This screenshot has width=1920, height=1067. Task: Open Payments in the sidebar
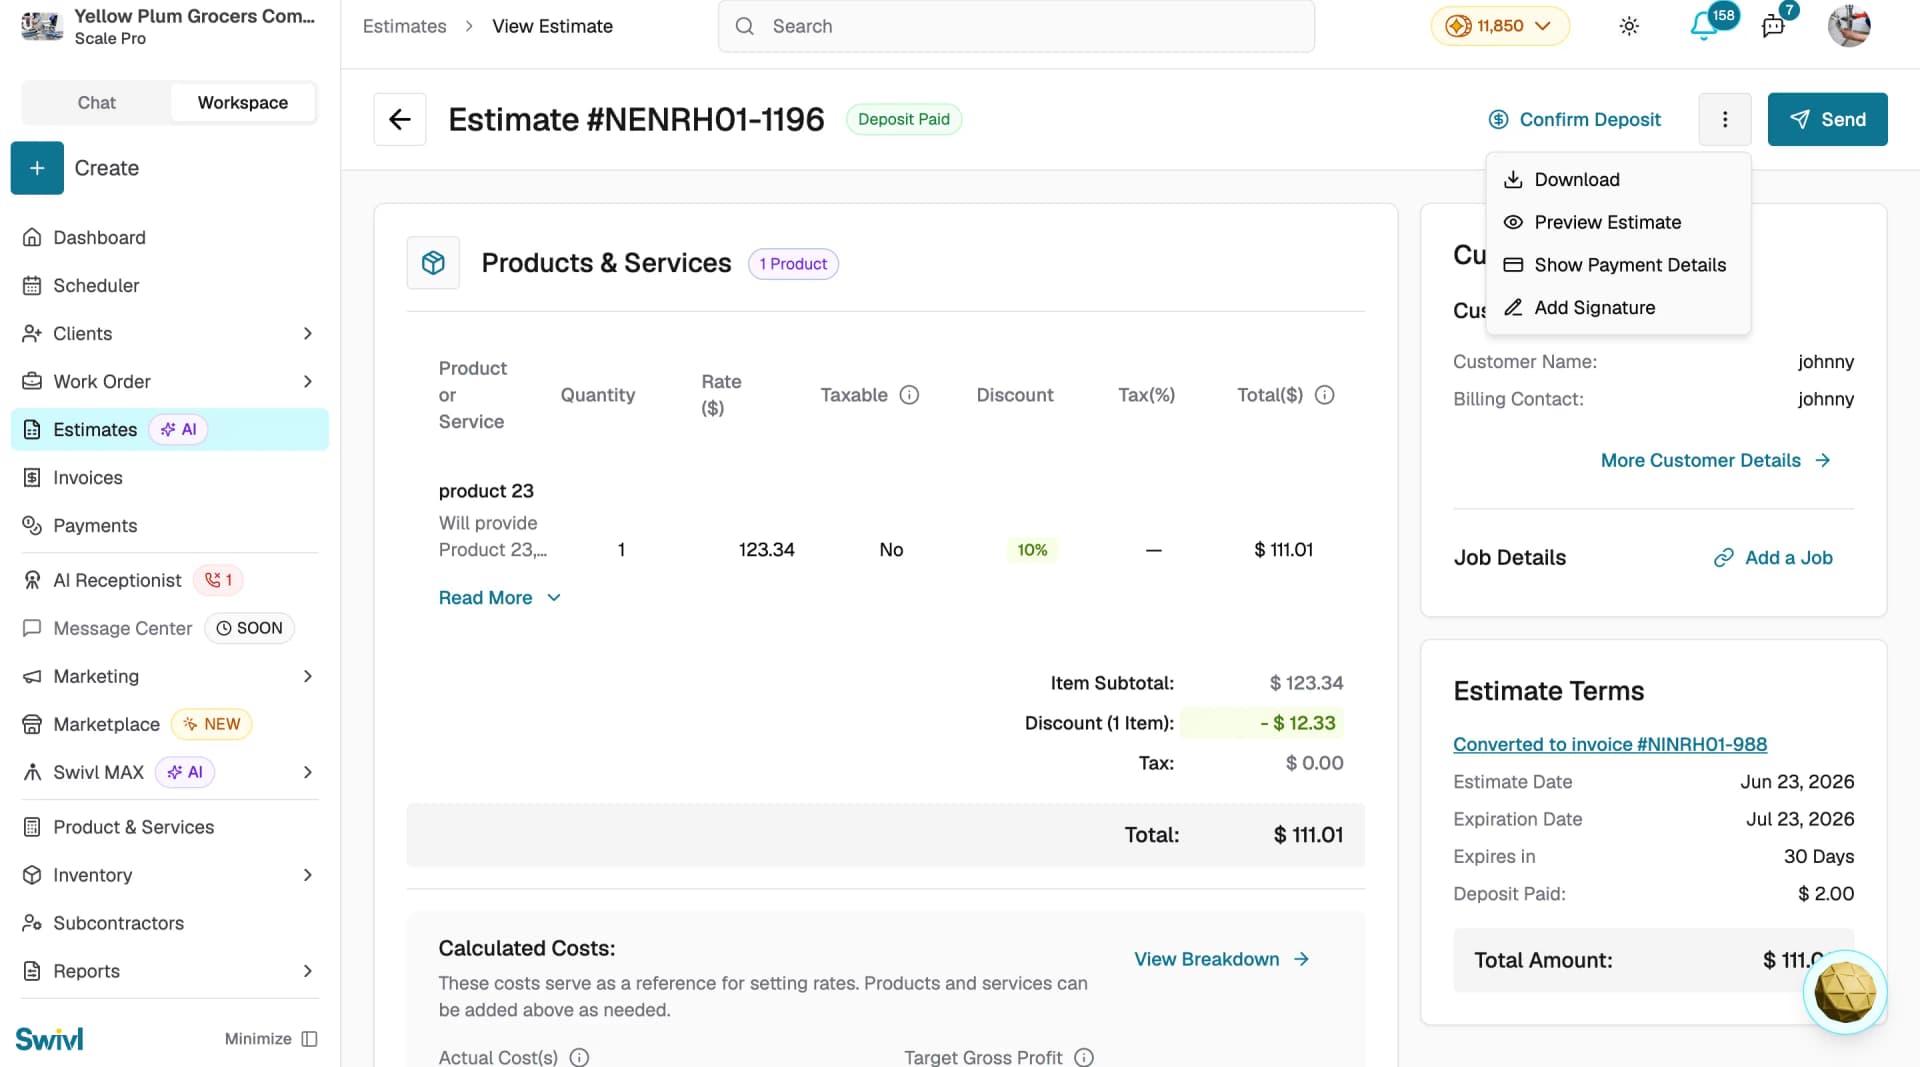(170, 525)
